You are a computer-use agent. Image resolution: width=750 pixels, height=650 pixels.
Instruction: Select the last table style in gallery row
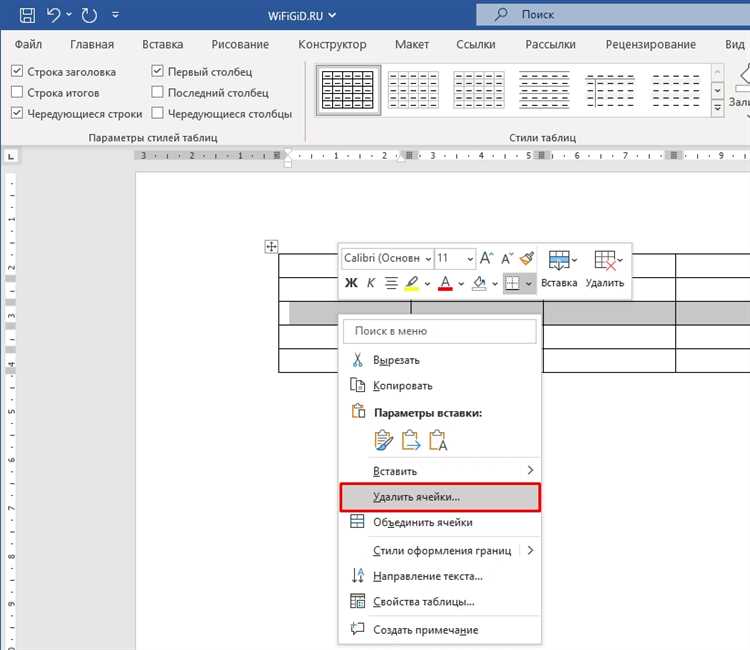[676, 90]
